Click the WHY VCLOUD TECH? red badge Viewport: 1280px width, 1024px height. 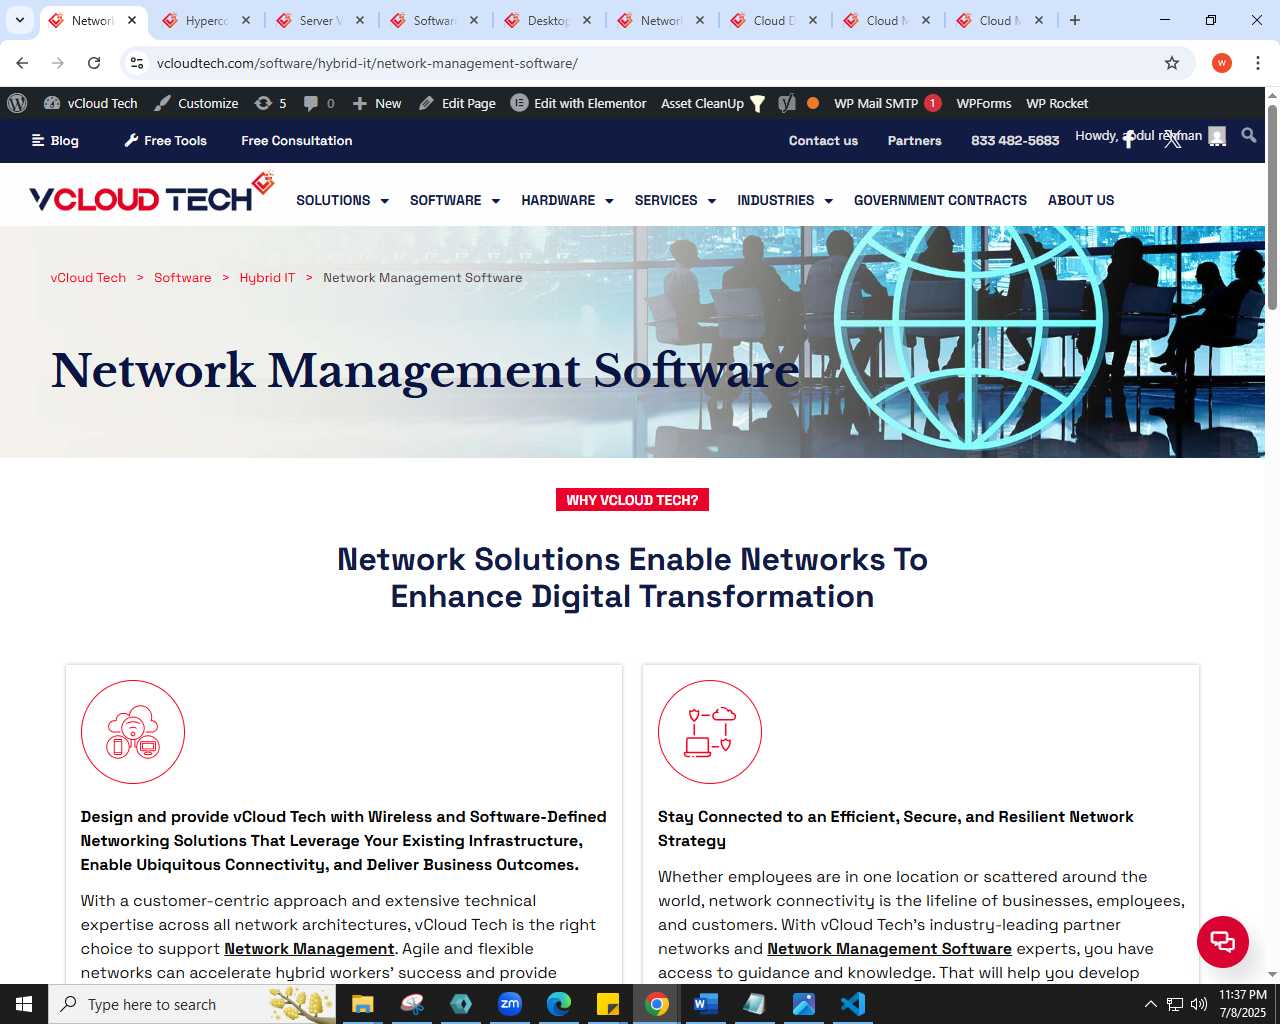pos(632,500)
